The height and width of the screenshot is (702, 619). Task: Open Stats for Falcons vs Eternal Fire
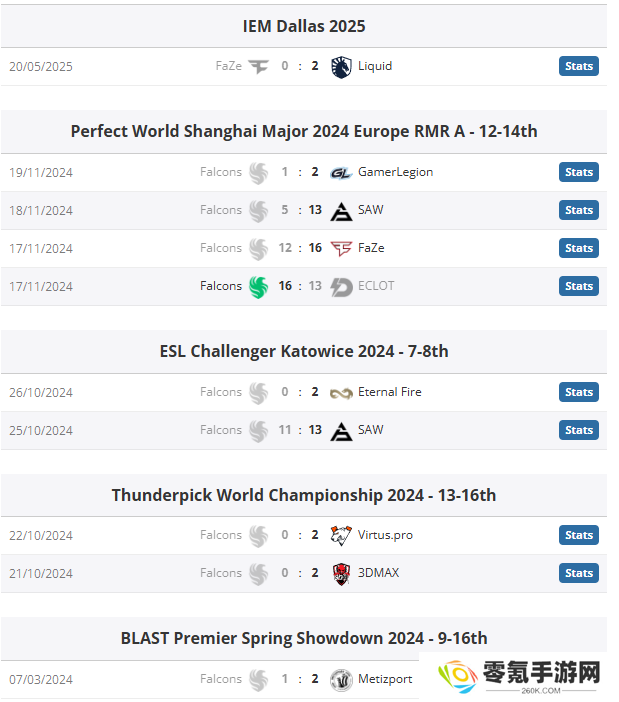pos(578,392)
